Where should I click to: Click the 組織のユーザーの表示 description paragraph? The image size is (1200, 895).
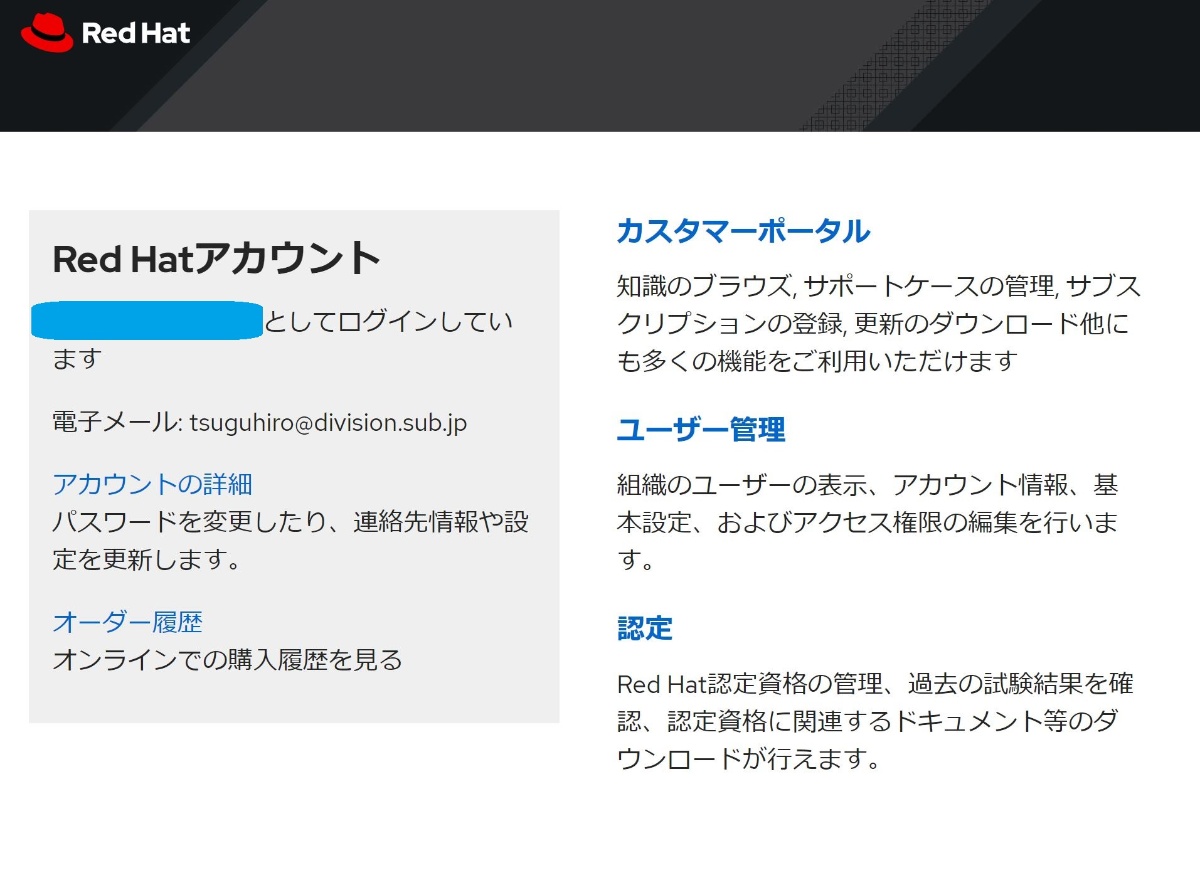click(x=867, y=522)
